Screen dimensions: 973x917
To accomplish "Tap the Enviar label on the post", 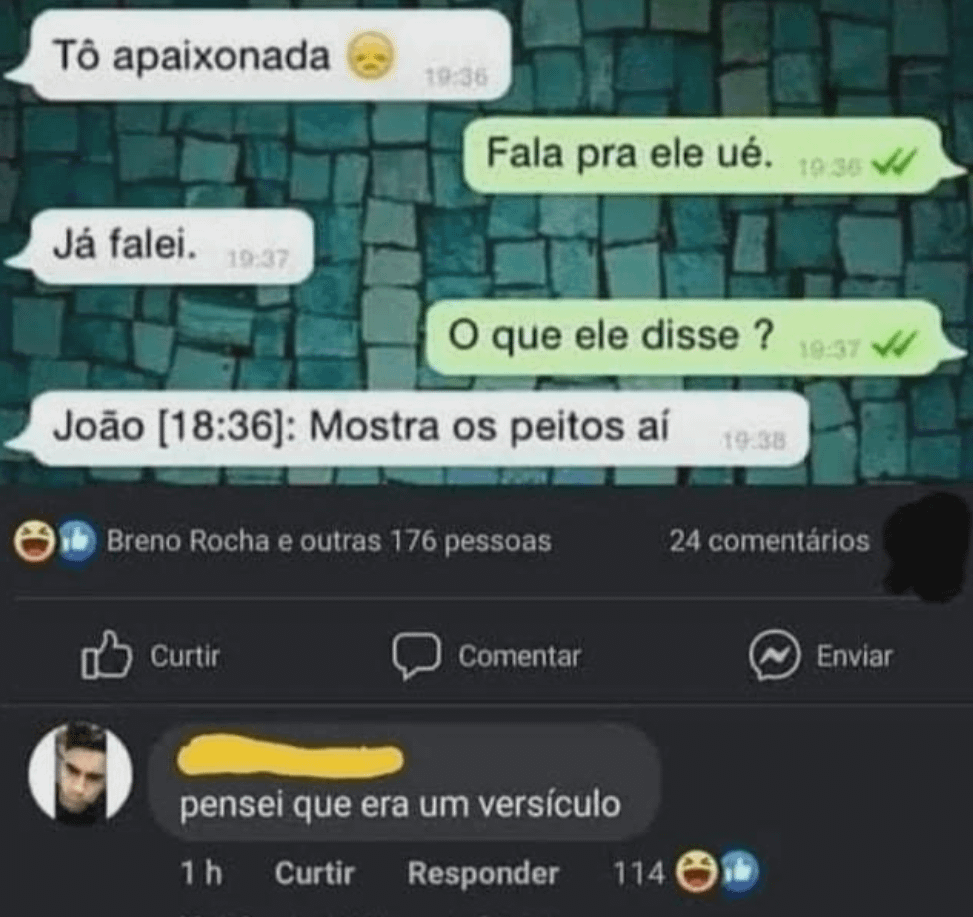I will (x=854, y=656).
